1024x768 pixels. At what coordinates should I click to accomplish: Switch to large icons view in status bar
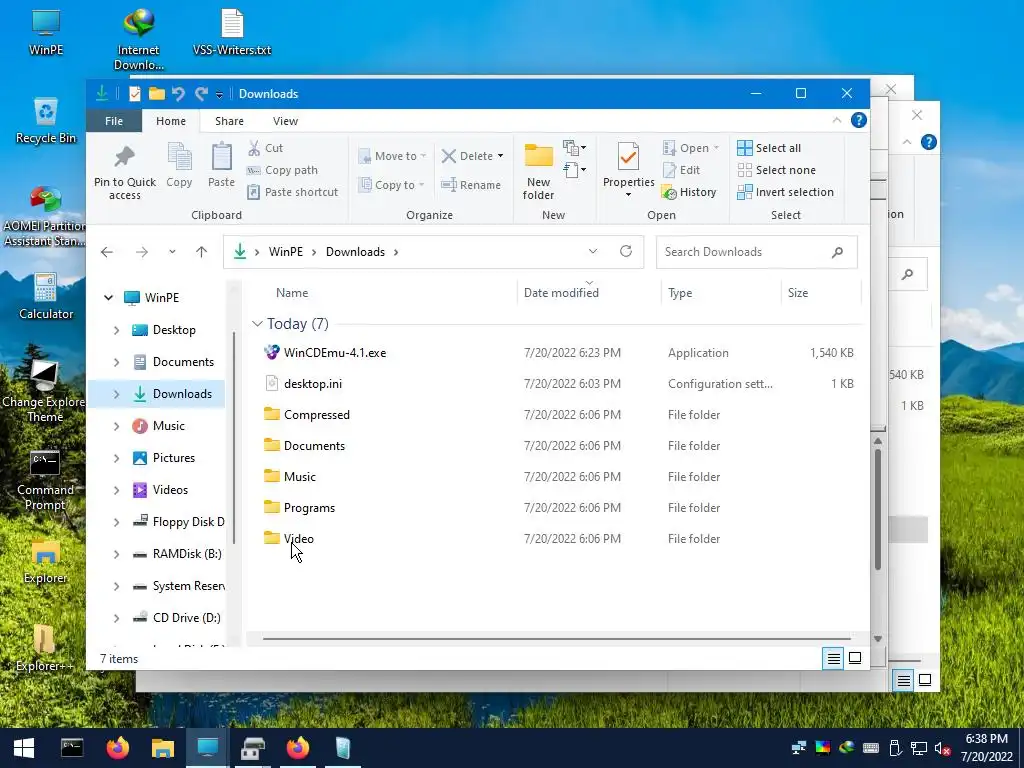(x=855, y=658)
